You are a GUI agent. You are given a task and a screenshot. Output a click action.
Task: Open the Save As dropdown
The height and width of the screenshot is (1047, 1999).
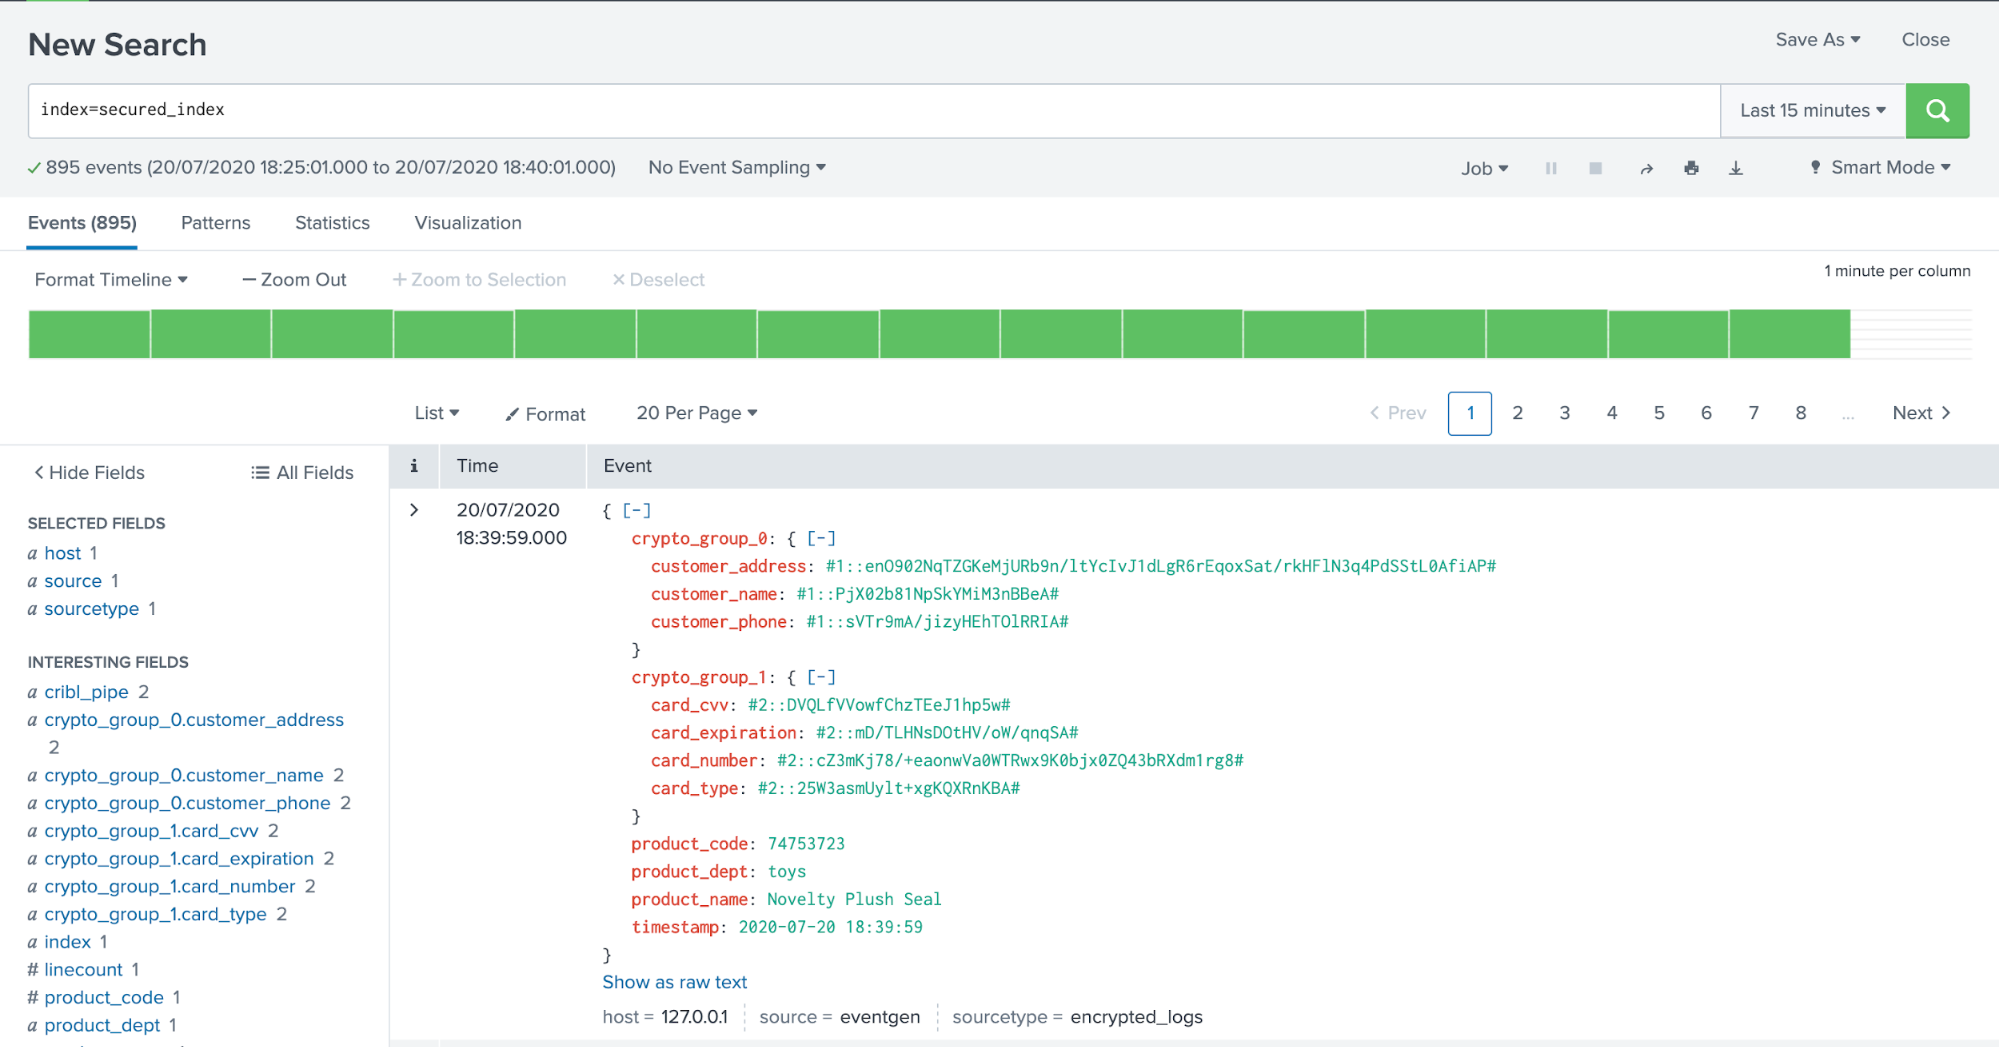pyautogui.click(x=1817, y=40)
